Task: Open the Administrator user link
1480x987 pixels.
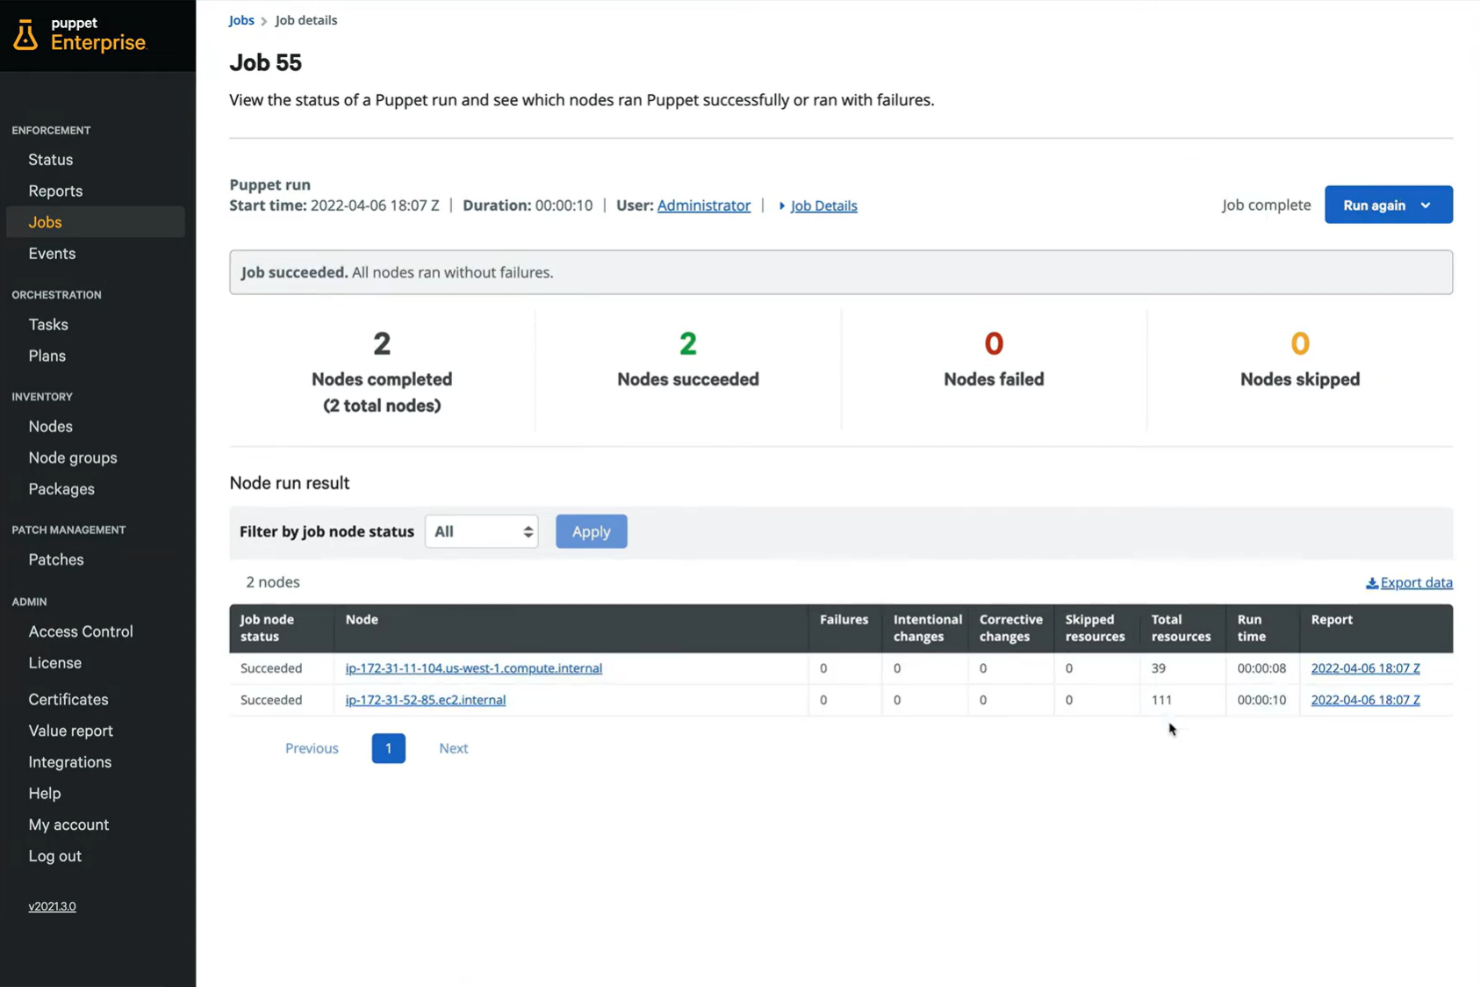Action: click(703, 205)
